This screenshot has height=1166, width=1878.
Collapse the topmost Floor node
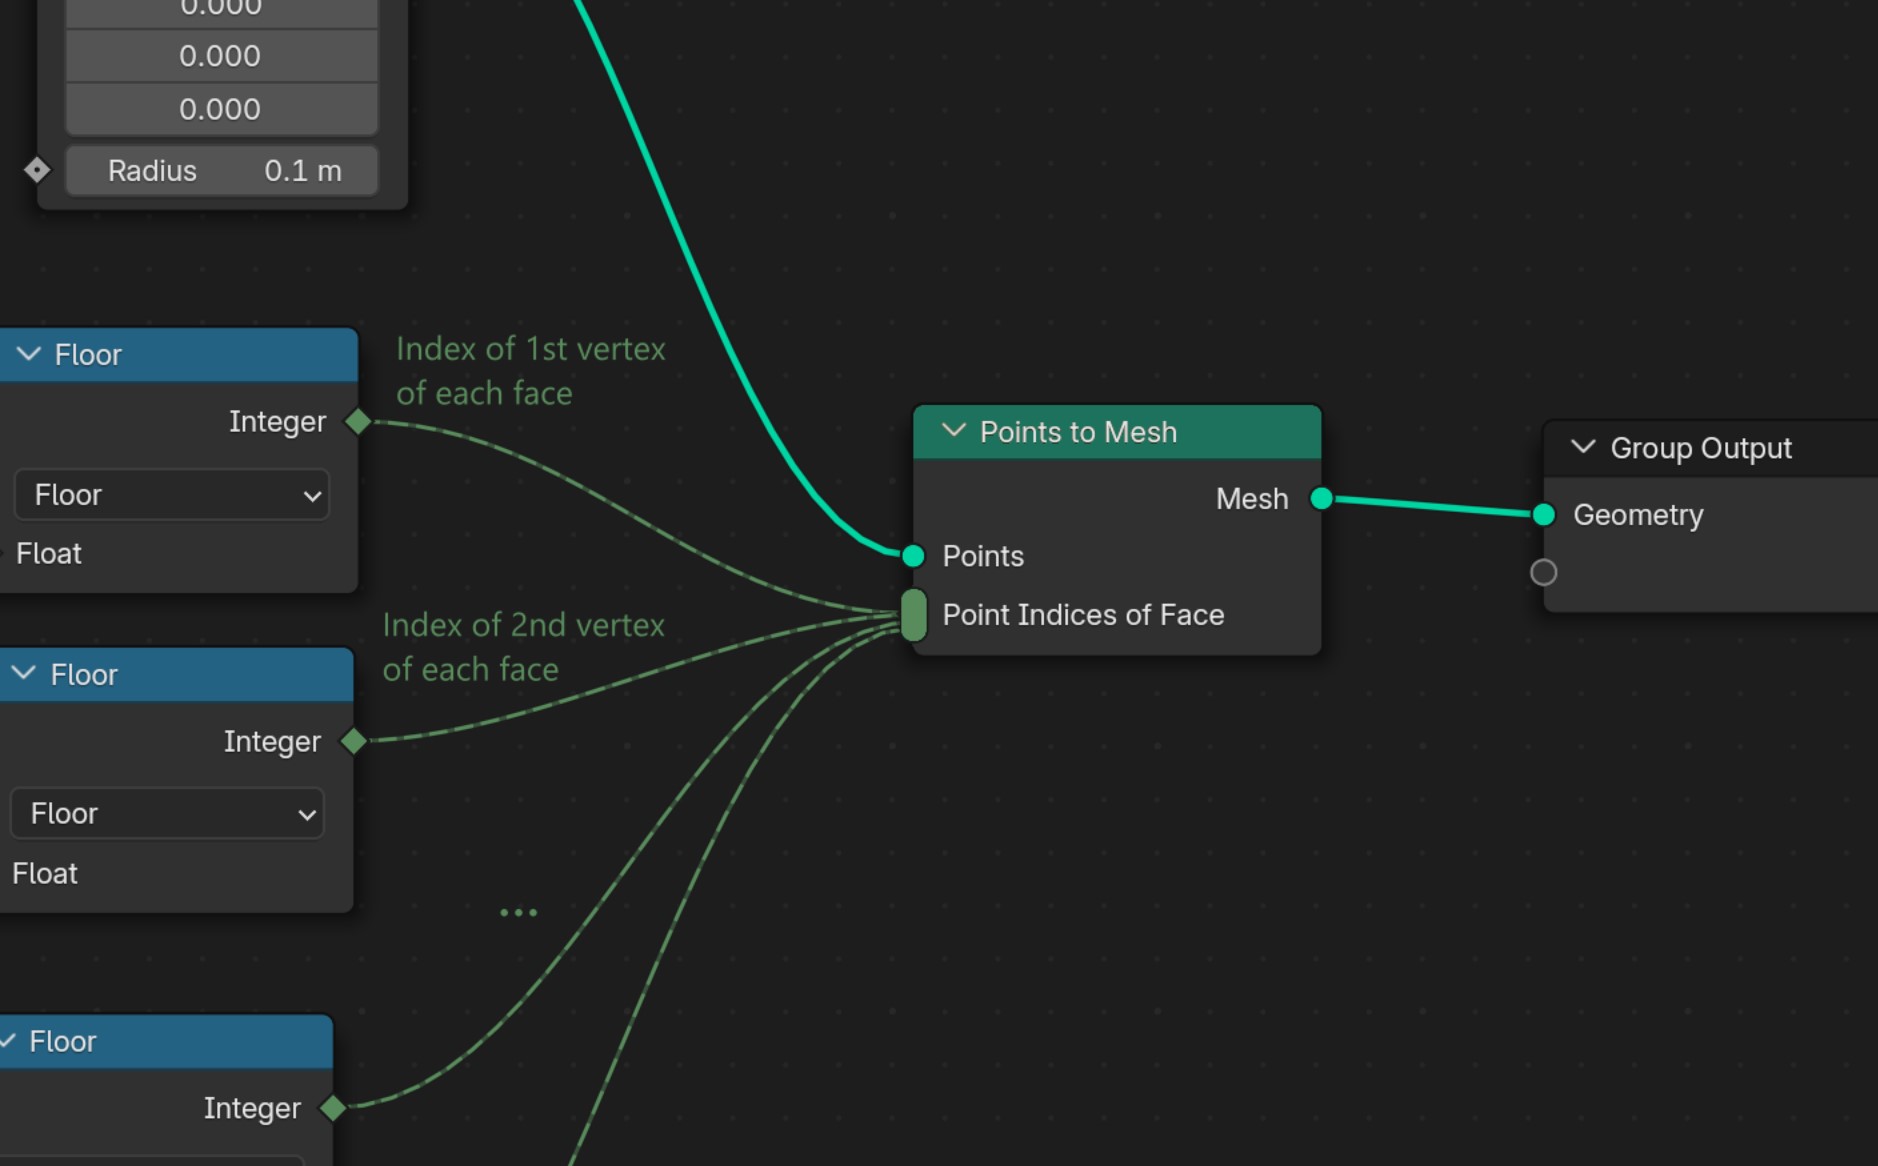tap(29, 354)
